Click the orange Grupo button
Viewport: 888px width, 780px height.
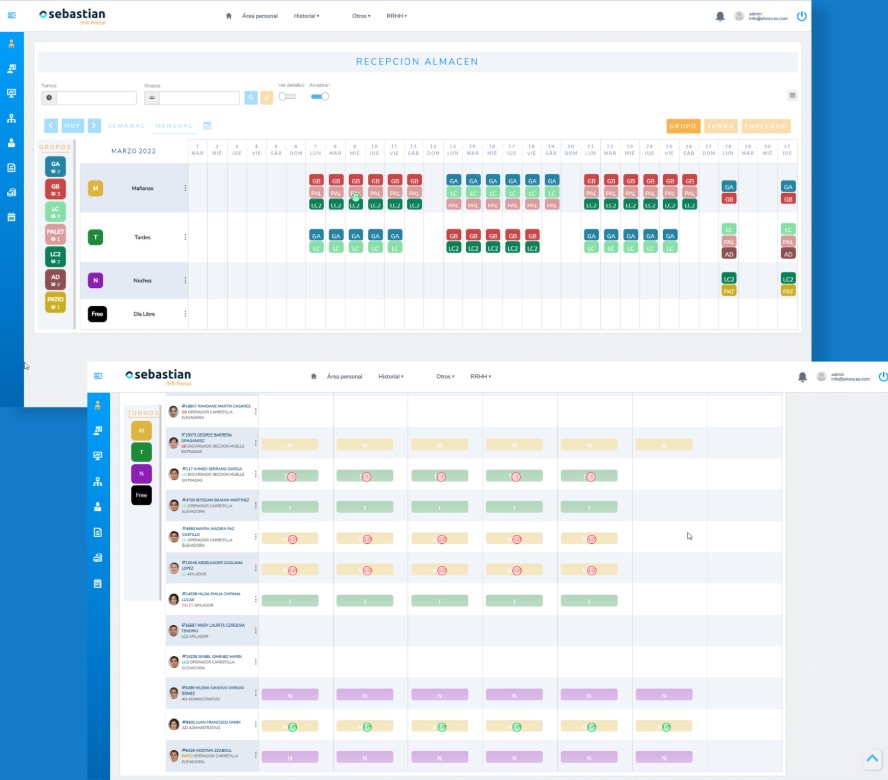[683, 126]
